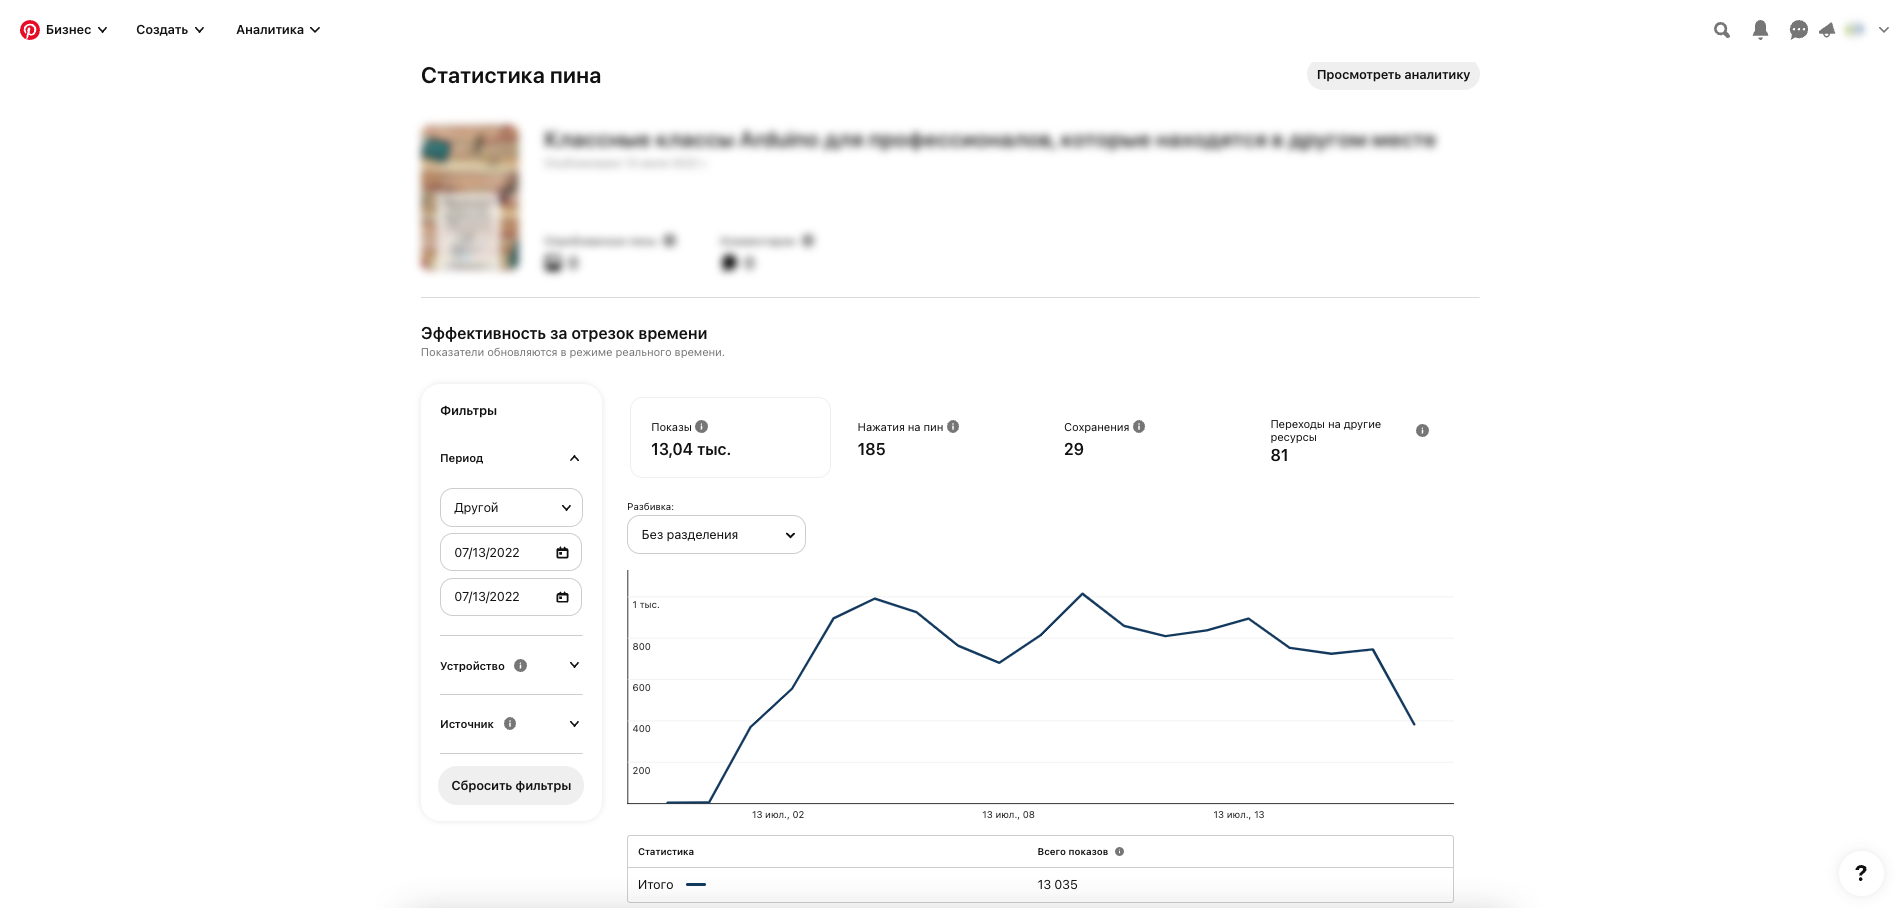Click the Сбросить фильтры button
Image resolution: width=1900 pixels, height=908 pixels.
coord(511,786)
